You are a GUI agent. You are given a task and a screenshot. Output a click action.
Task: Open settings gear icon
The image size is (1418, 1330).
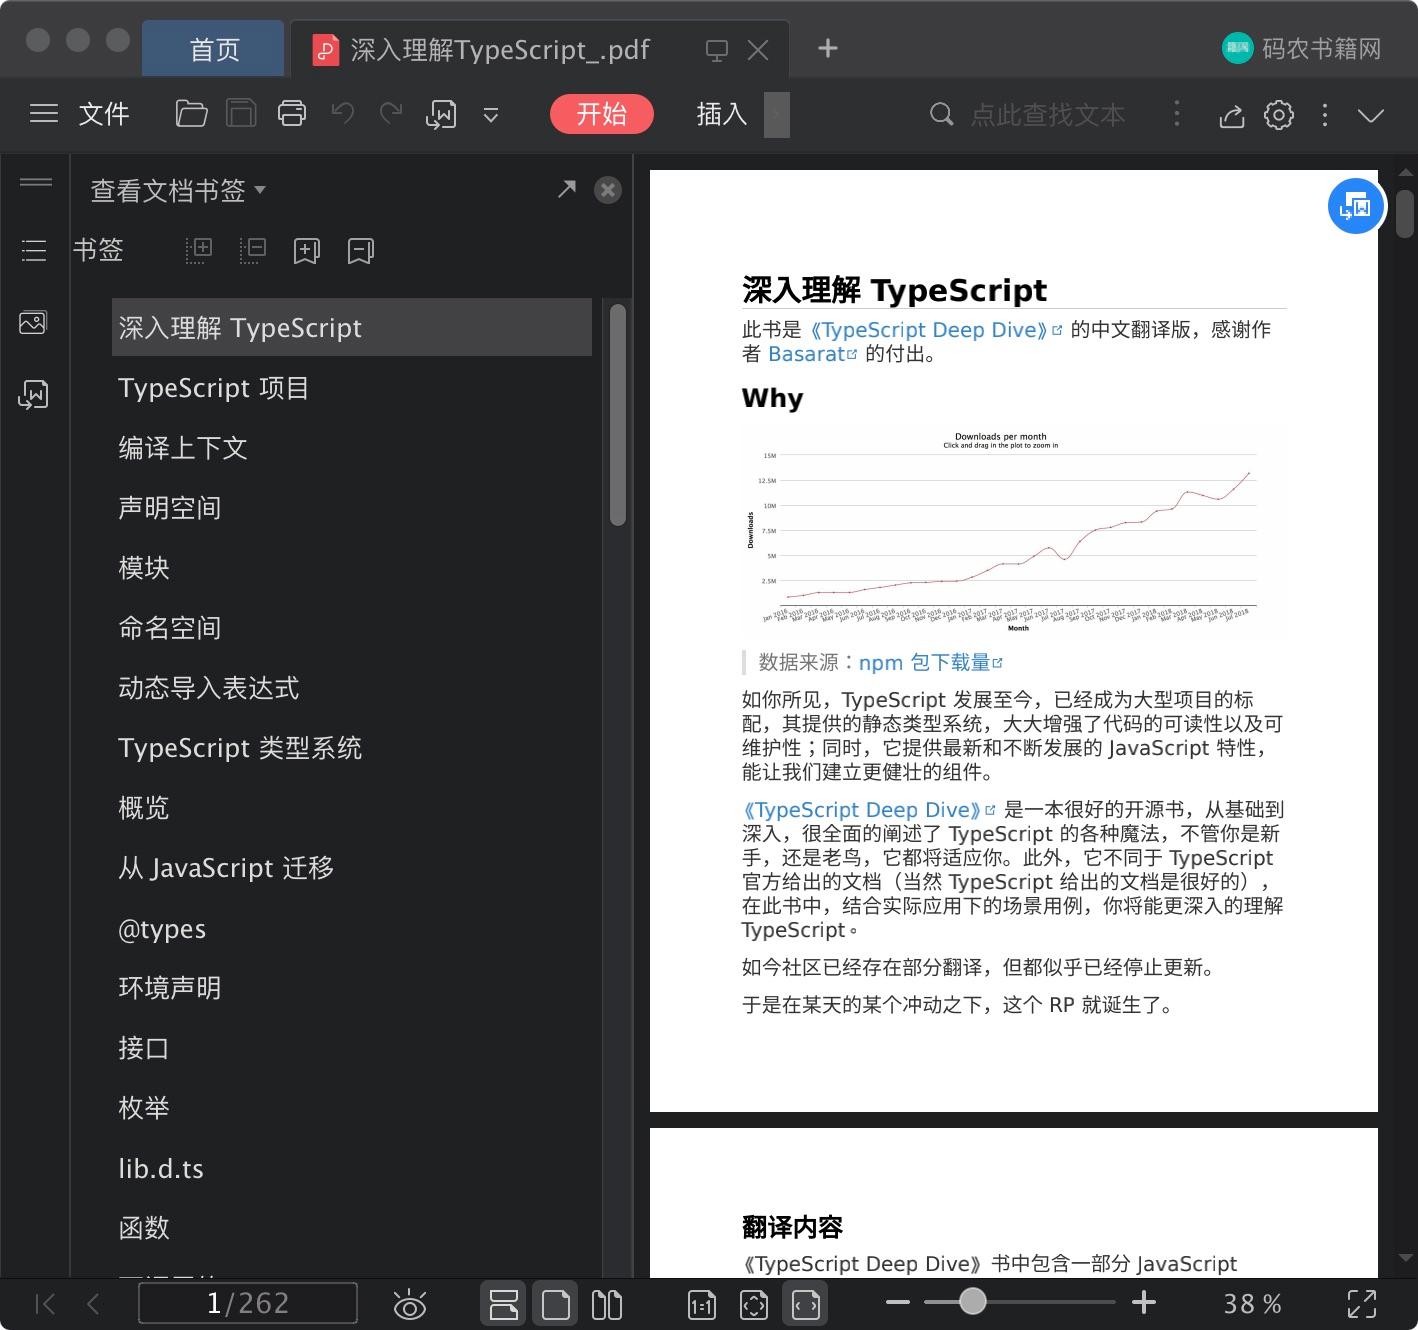[1279, 115]
